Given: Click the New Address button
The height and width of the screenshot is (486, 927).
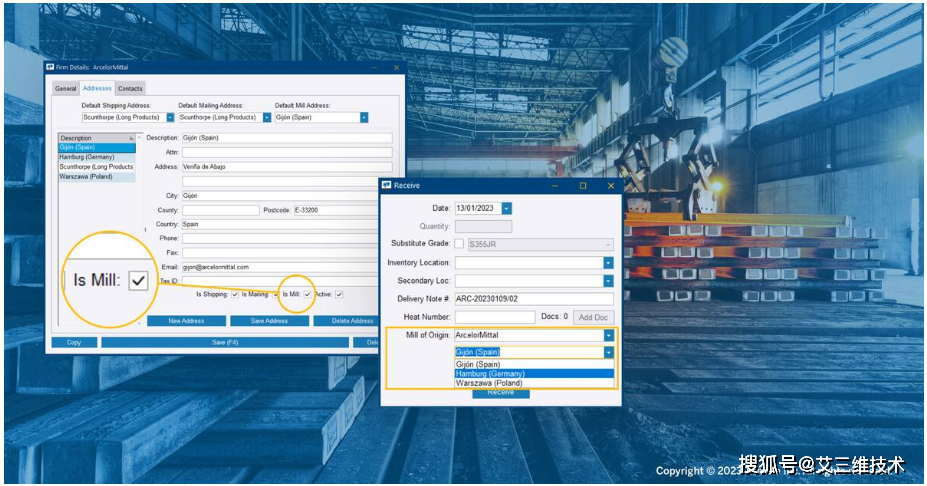Looking at the screenshot, I should pyautogui.click(x=186, y=321).
